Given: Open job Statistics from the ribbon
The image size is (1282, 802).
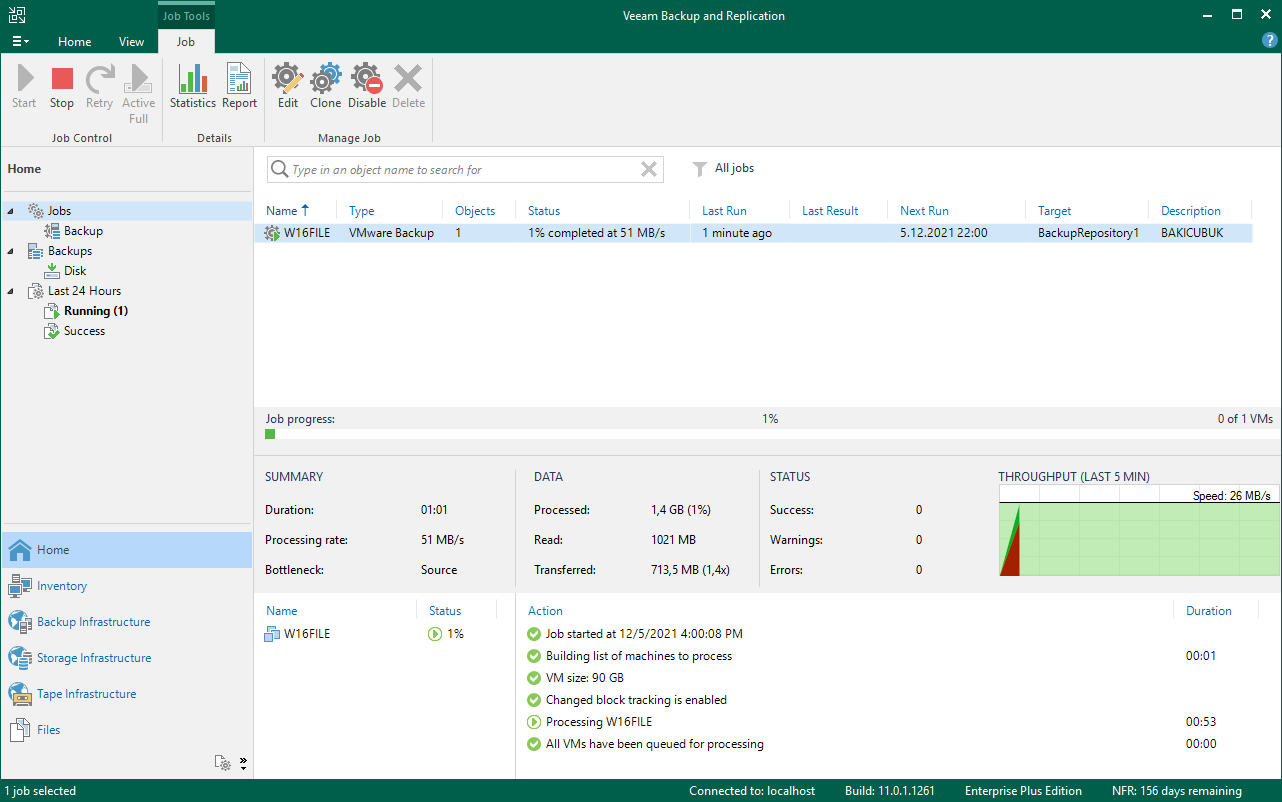Looking at the screenshot, I should point(192,86).
